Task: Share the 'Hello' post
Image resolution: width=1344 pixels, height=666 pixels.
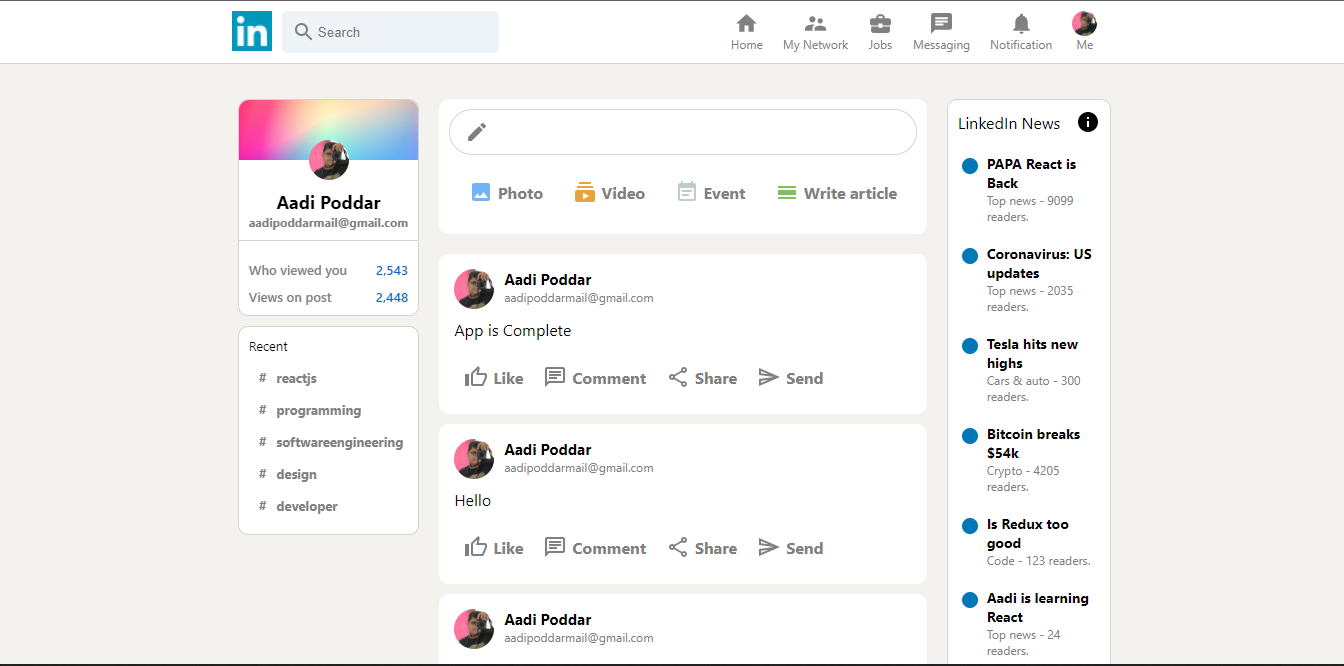Action: [x=702, y=548]
